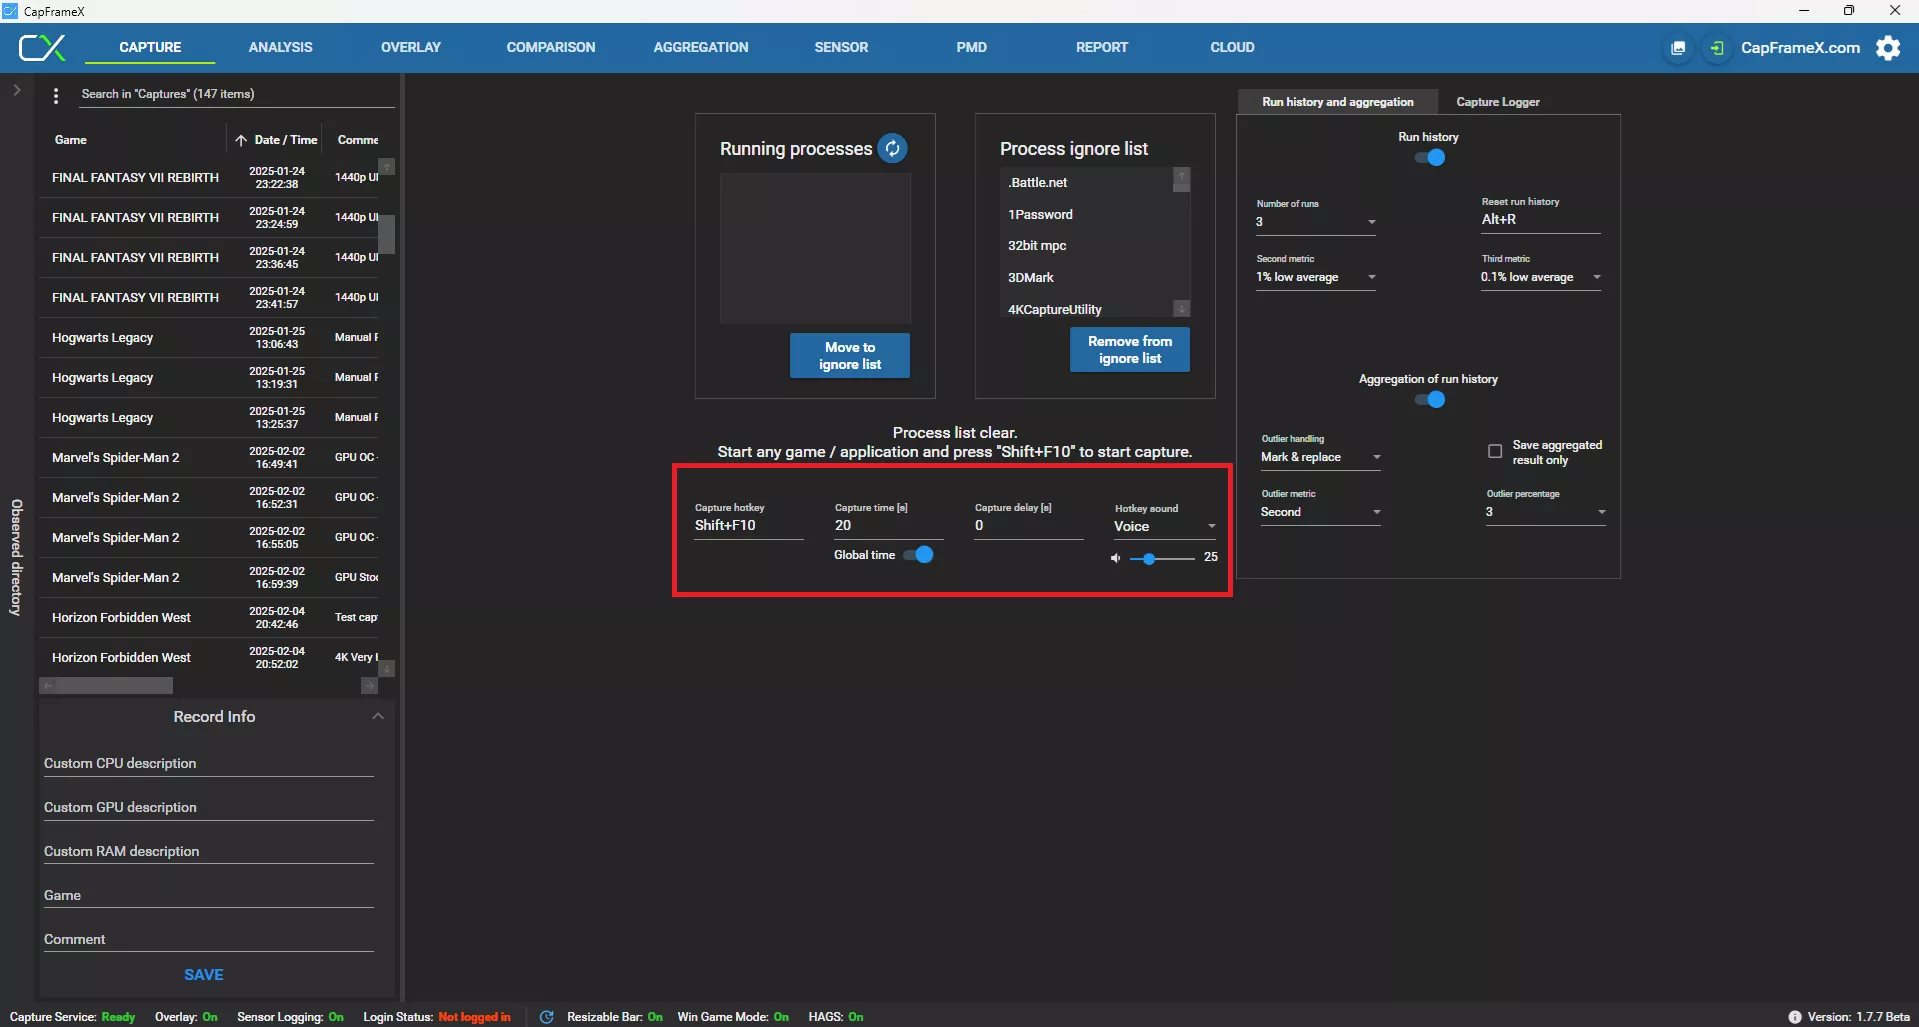Click the CapFrameX logo icon
The width and height of the screenshot is (1919, 1027).
point(42,47)
